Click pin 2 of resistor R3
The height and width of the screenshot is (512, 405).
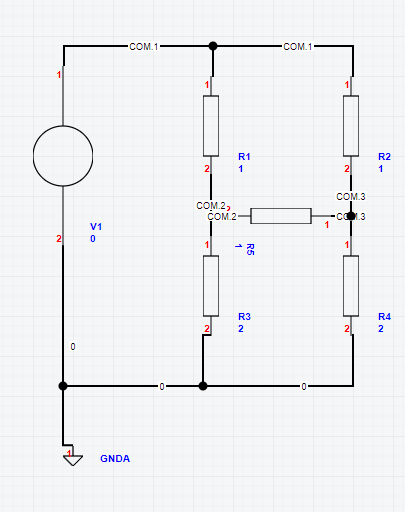coord(207,329)
